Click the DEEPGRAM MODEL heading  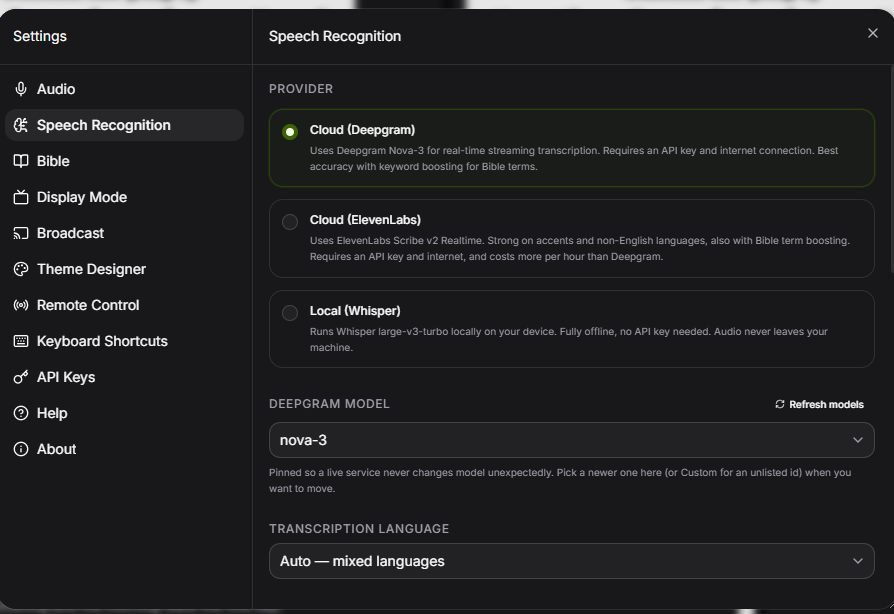[329, 404]
